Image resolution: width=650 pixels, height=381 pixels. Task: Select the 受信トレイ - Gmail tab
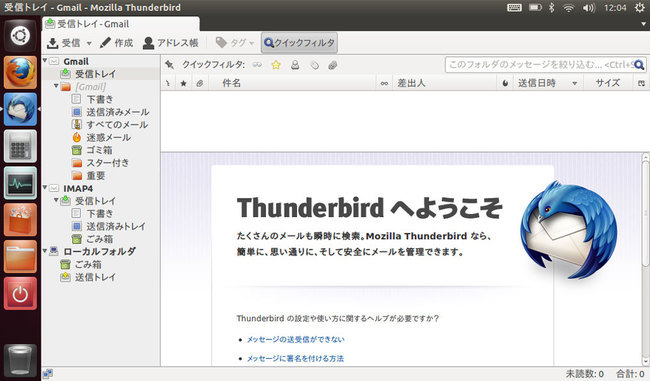click(x=120, y=24)
